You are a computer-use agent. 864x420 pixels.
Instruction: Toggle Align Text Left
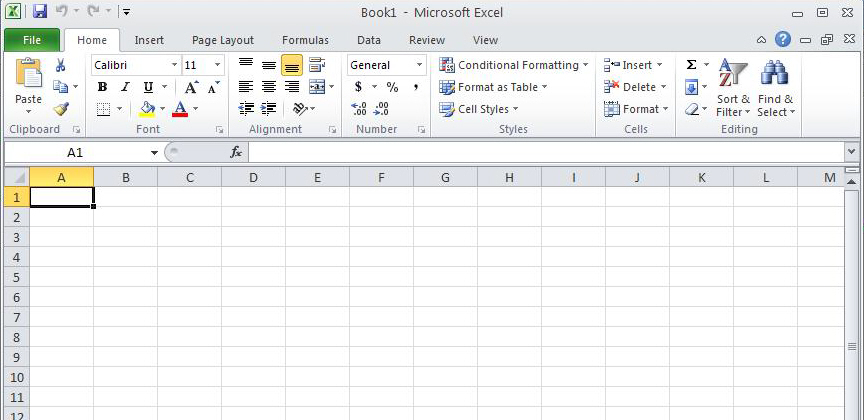pos(246,87)
